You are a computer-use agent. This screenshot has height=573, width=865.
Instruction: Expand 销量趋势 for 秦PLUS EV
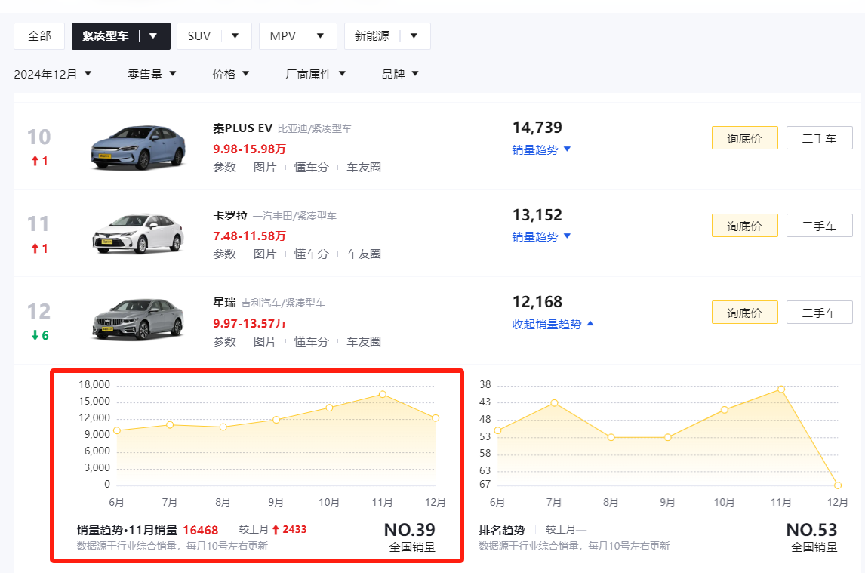click(541, 150)
